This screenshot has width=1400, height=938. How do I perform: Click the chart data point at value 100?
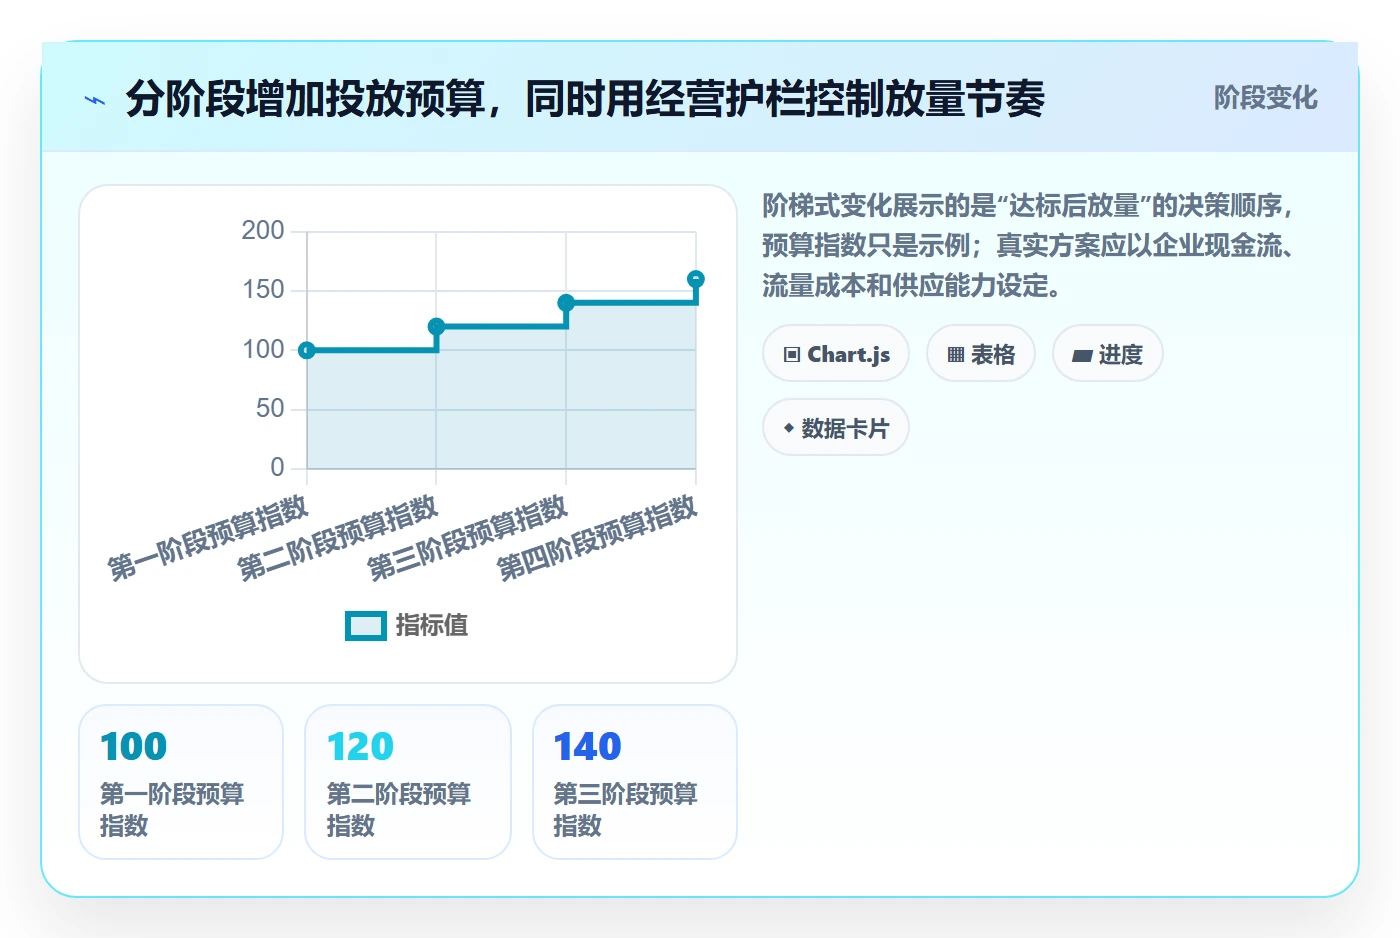pos(307,350)
